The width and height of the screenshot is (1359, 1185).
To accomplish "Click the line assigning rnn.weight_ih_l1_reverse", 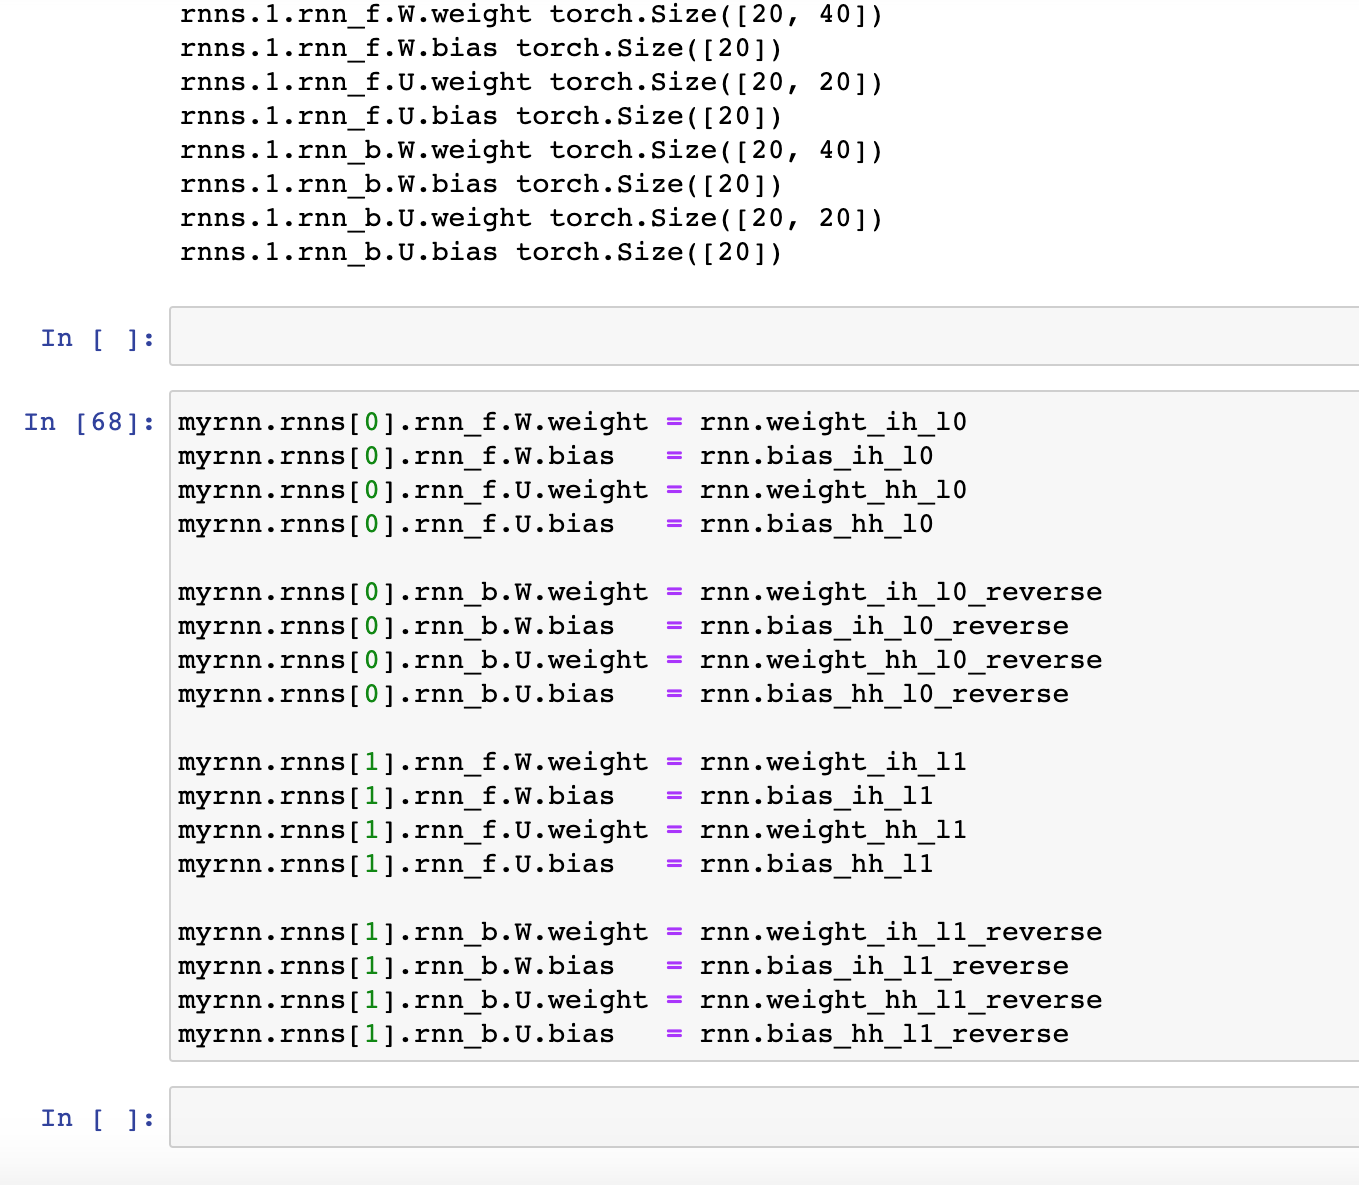I will click(x=640, y=932).
